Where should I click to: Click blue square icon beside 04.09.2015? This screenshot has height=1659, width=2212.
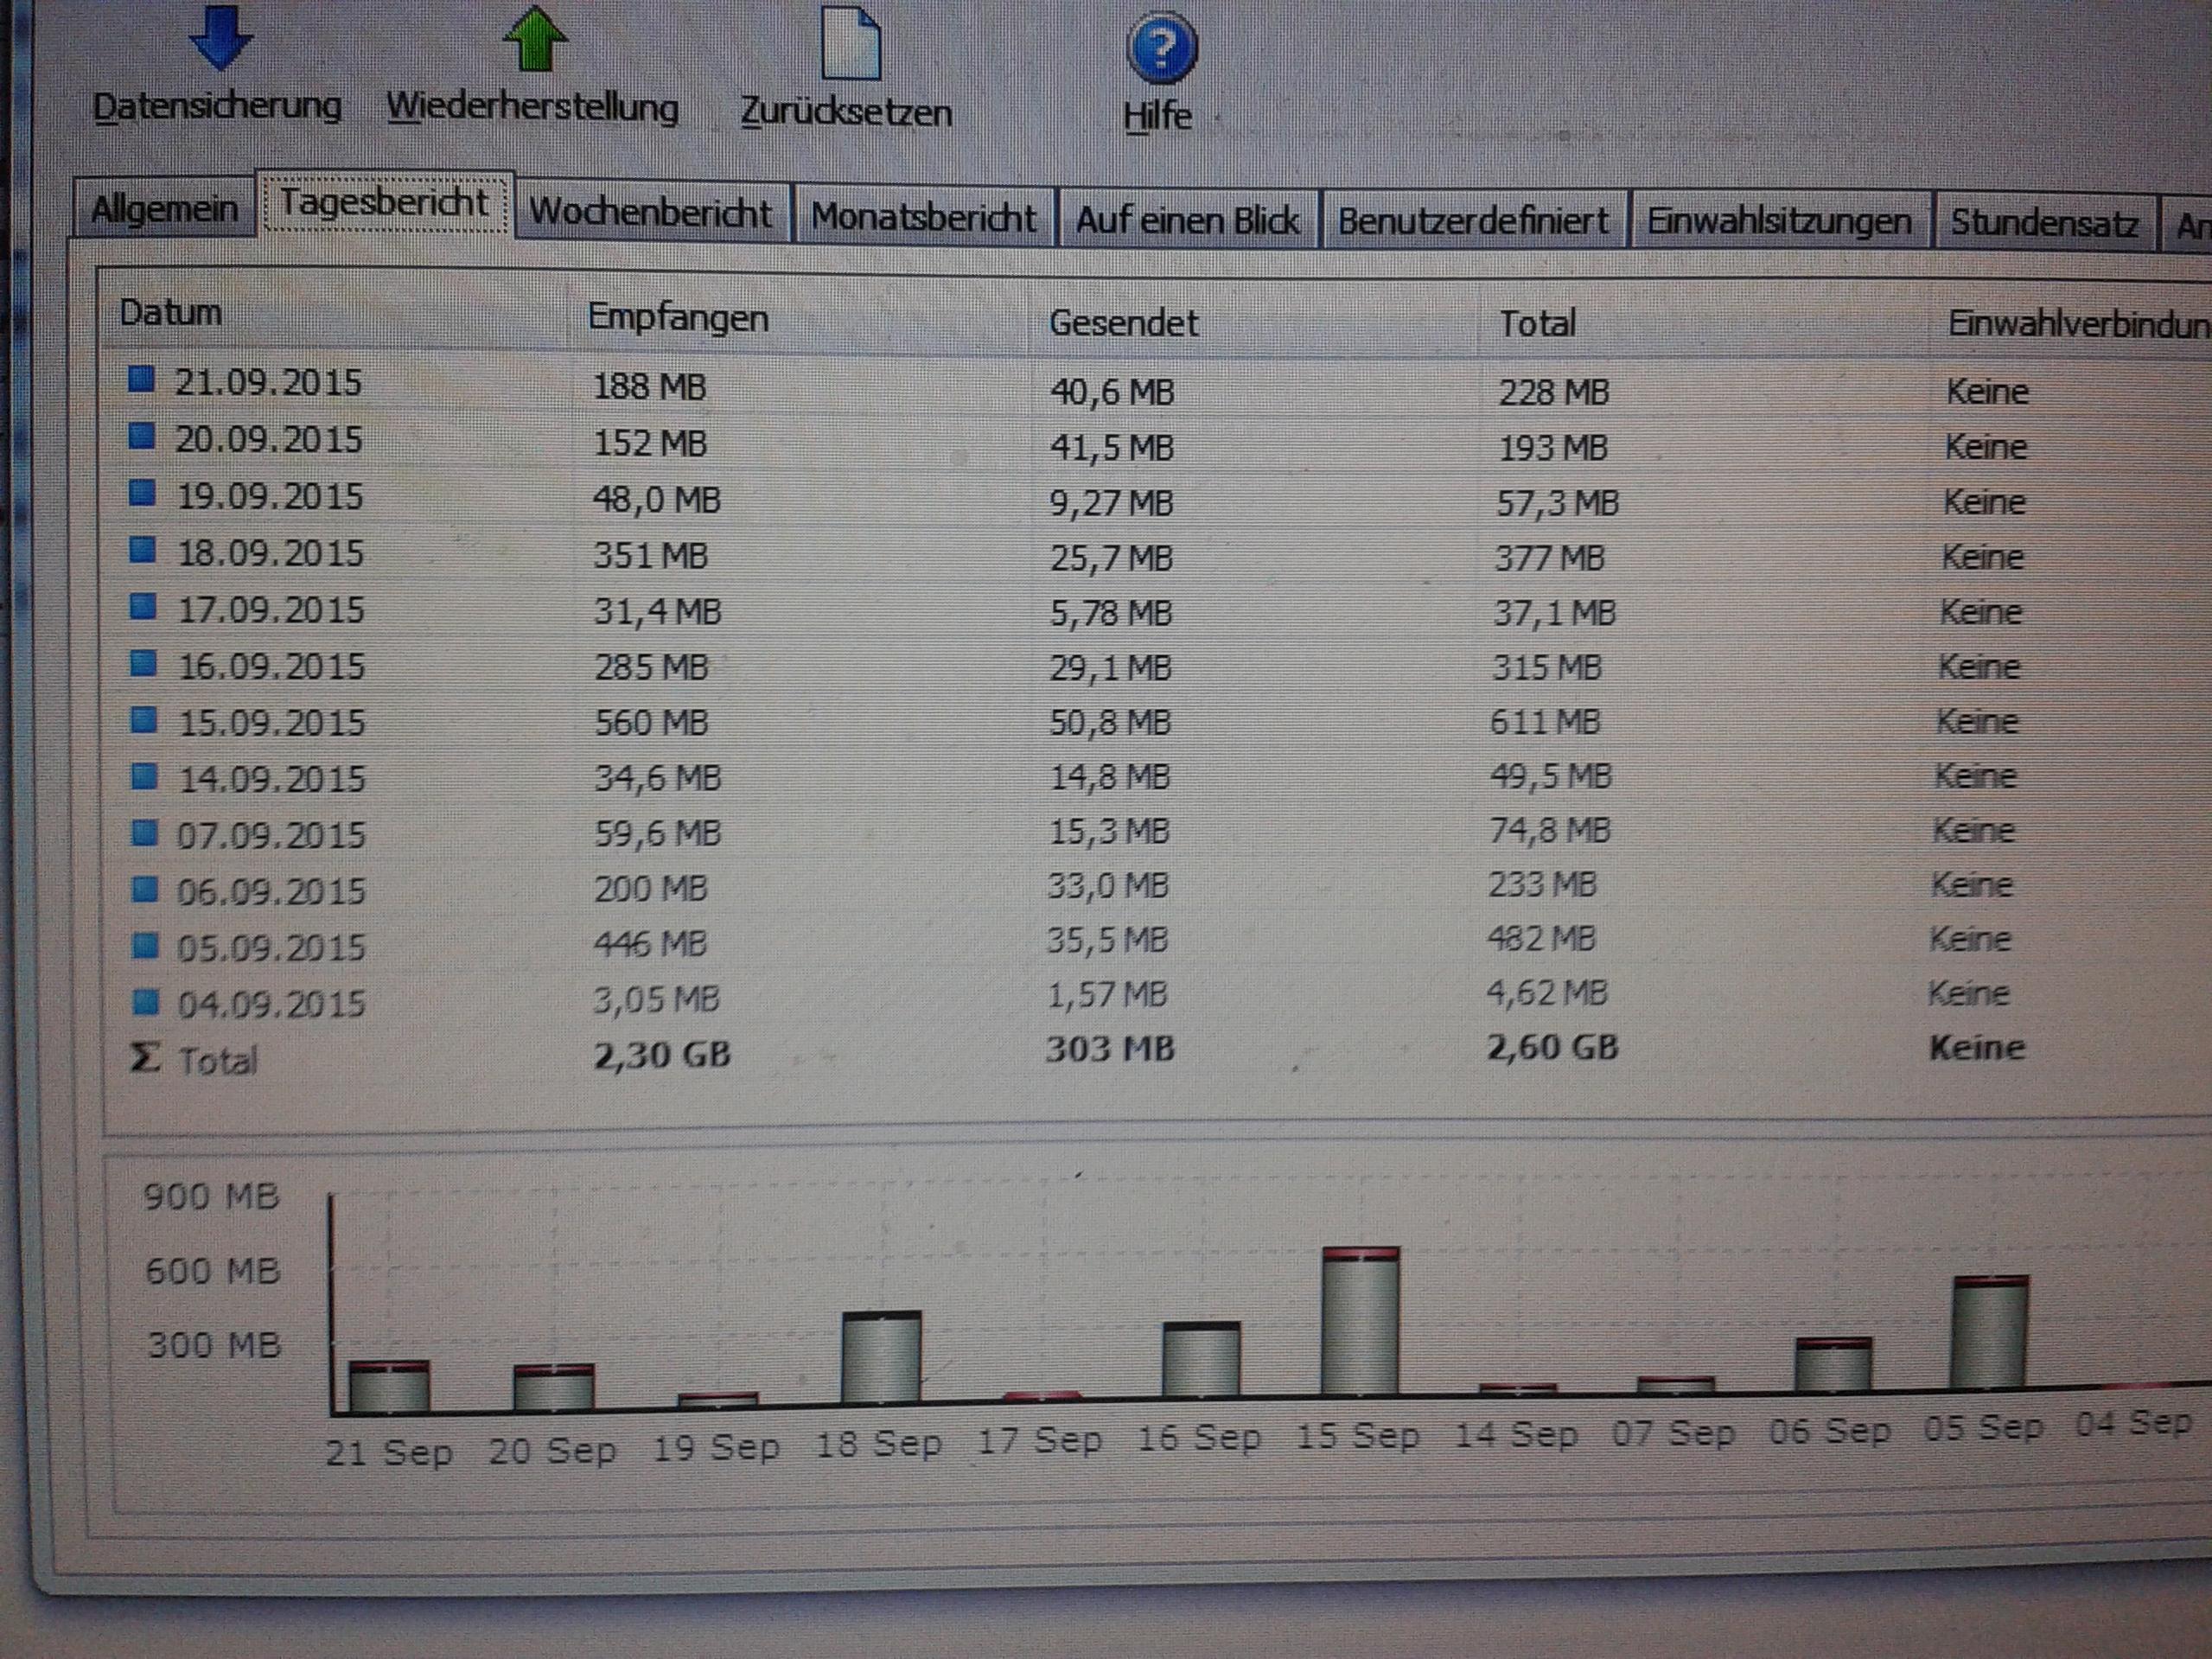(146, 1000)
